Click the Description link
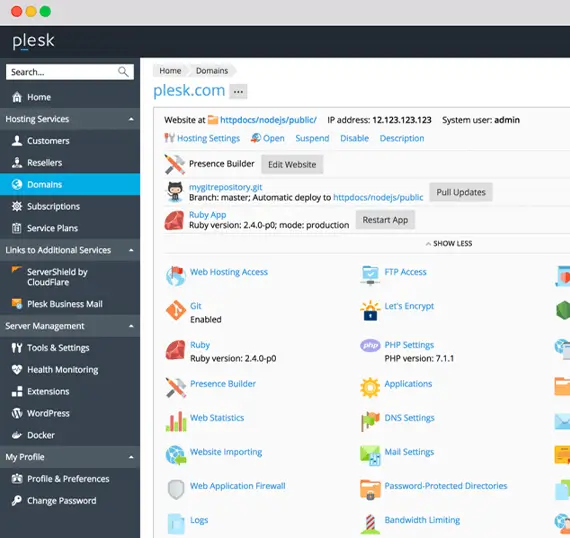 [x=402, y=138]
